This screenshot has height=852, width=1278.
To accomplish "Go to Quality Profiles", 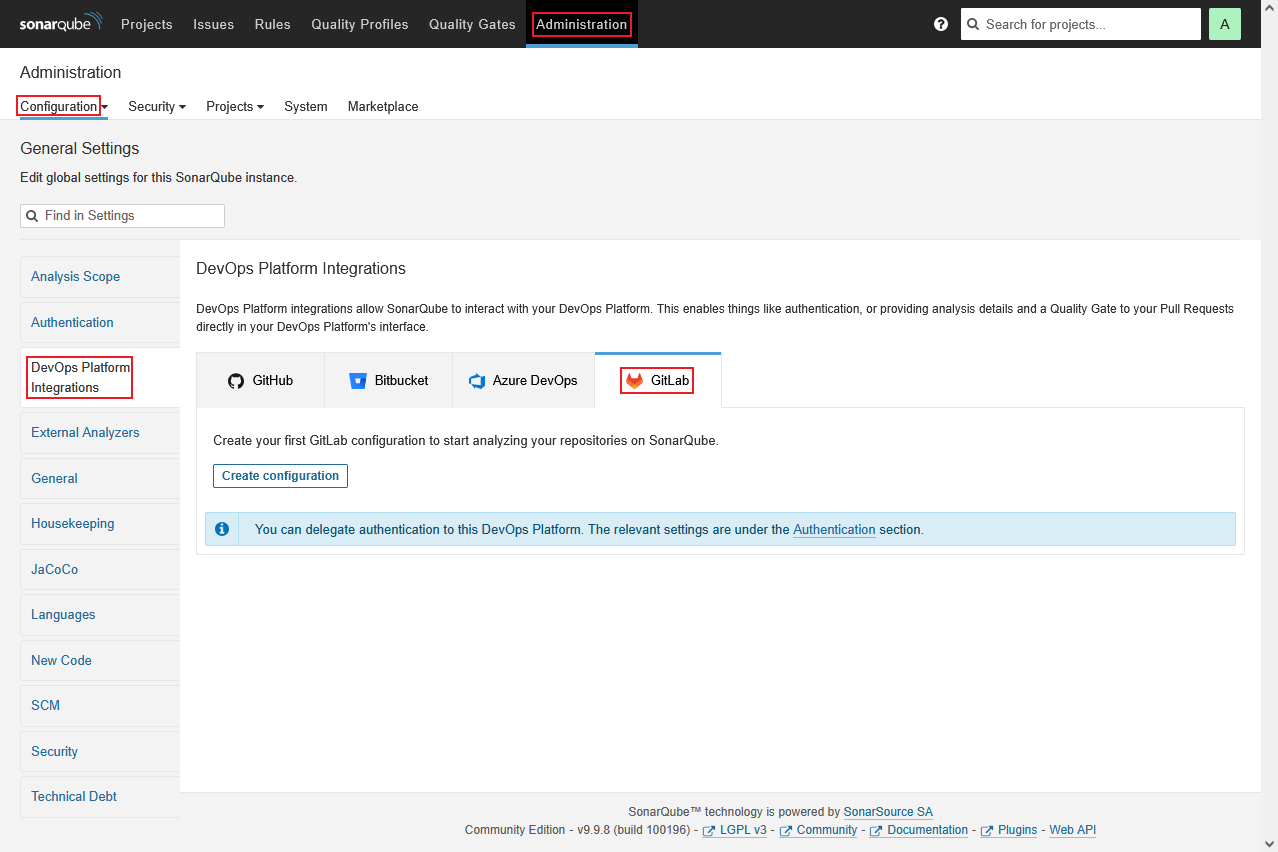I will coord(360,24).
